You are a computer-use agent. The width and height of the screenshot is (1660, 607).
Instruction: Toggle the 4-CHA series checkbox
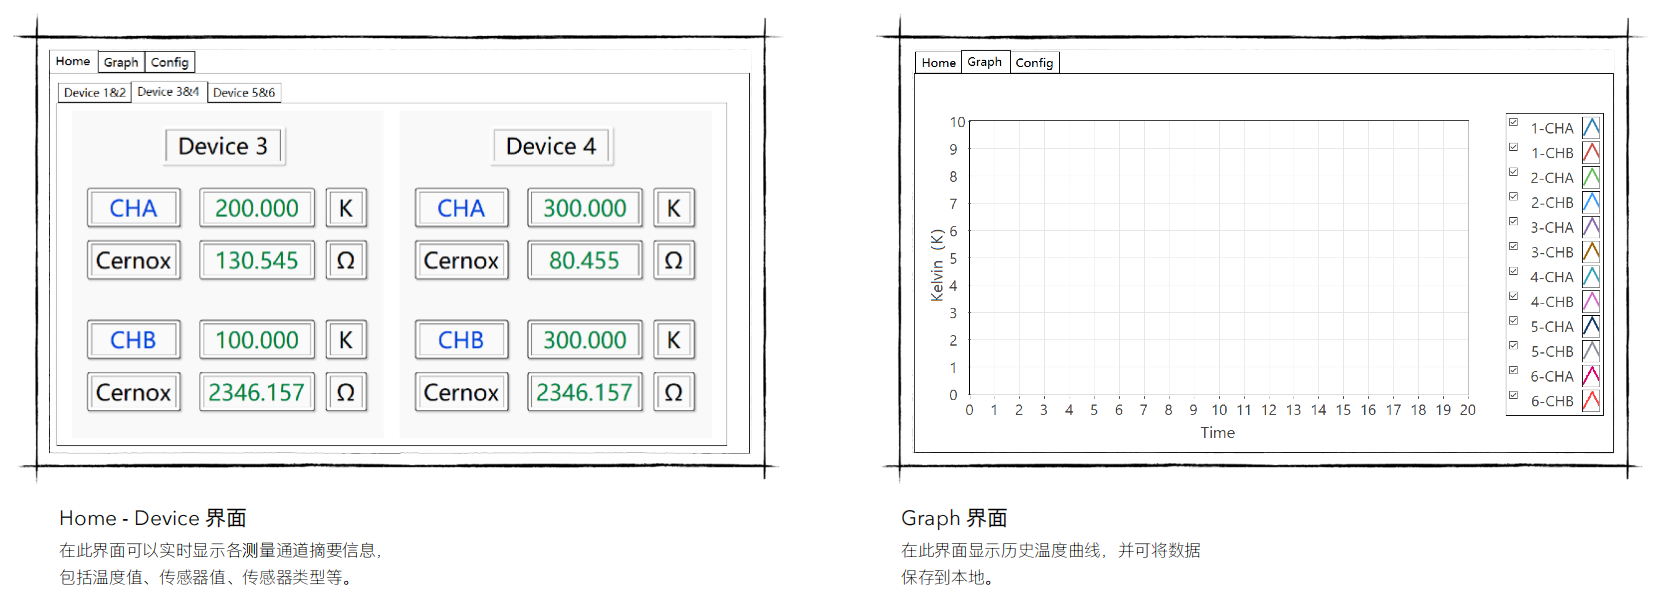pyautogui.click(x=1513, y=272)
